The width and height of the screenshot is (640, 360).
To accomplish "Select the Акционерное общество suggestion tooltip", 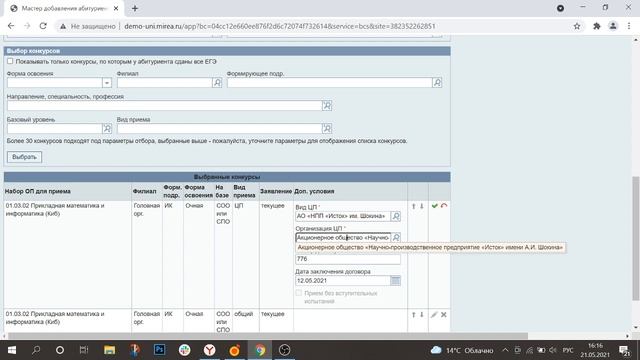I will (x=430, y=247).
